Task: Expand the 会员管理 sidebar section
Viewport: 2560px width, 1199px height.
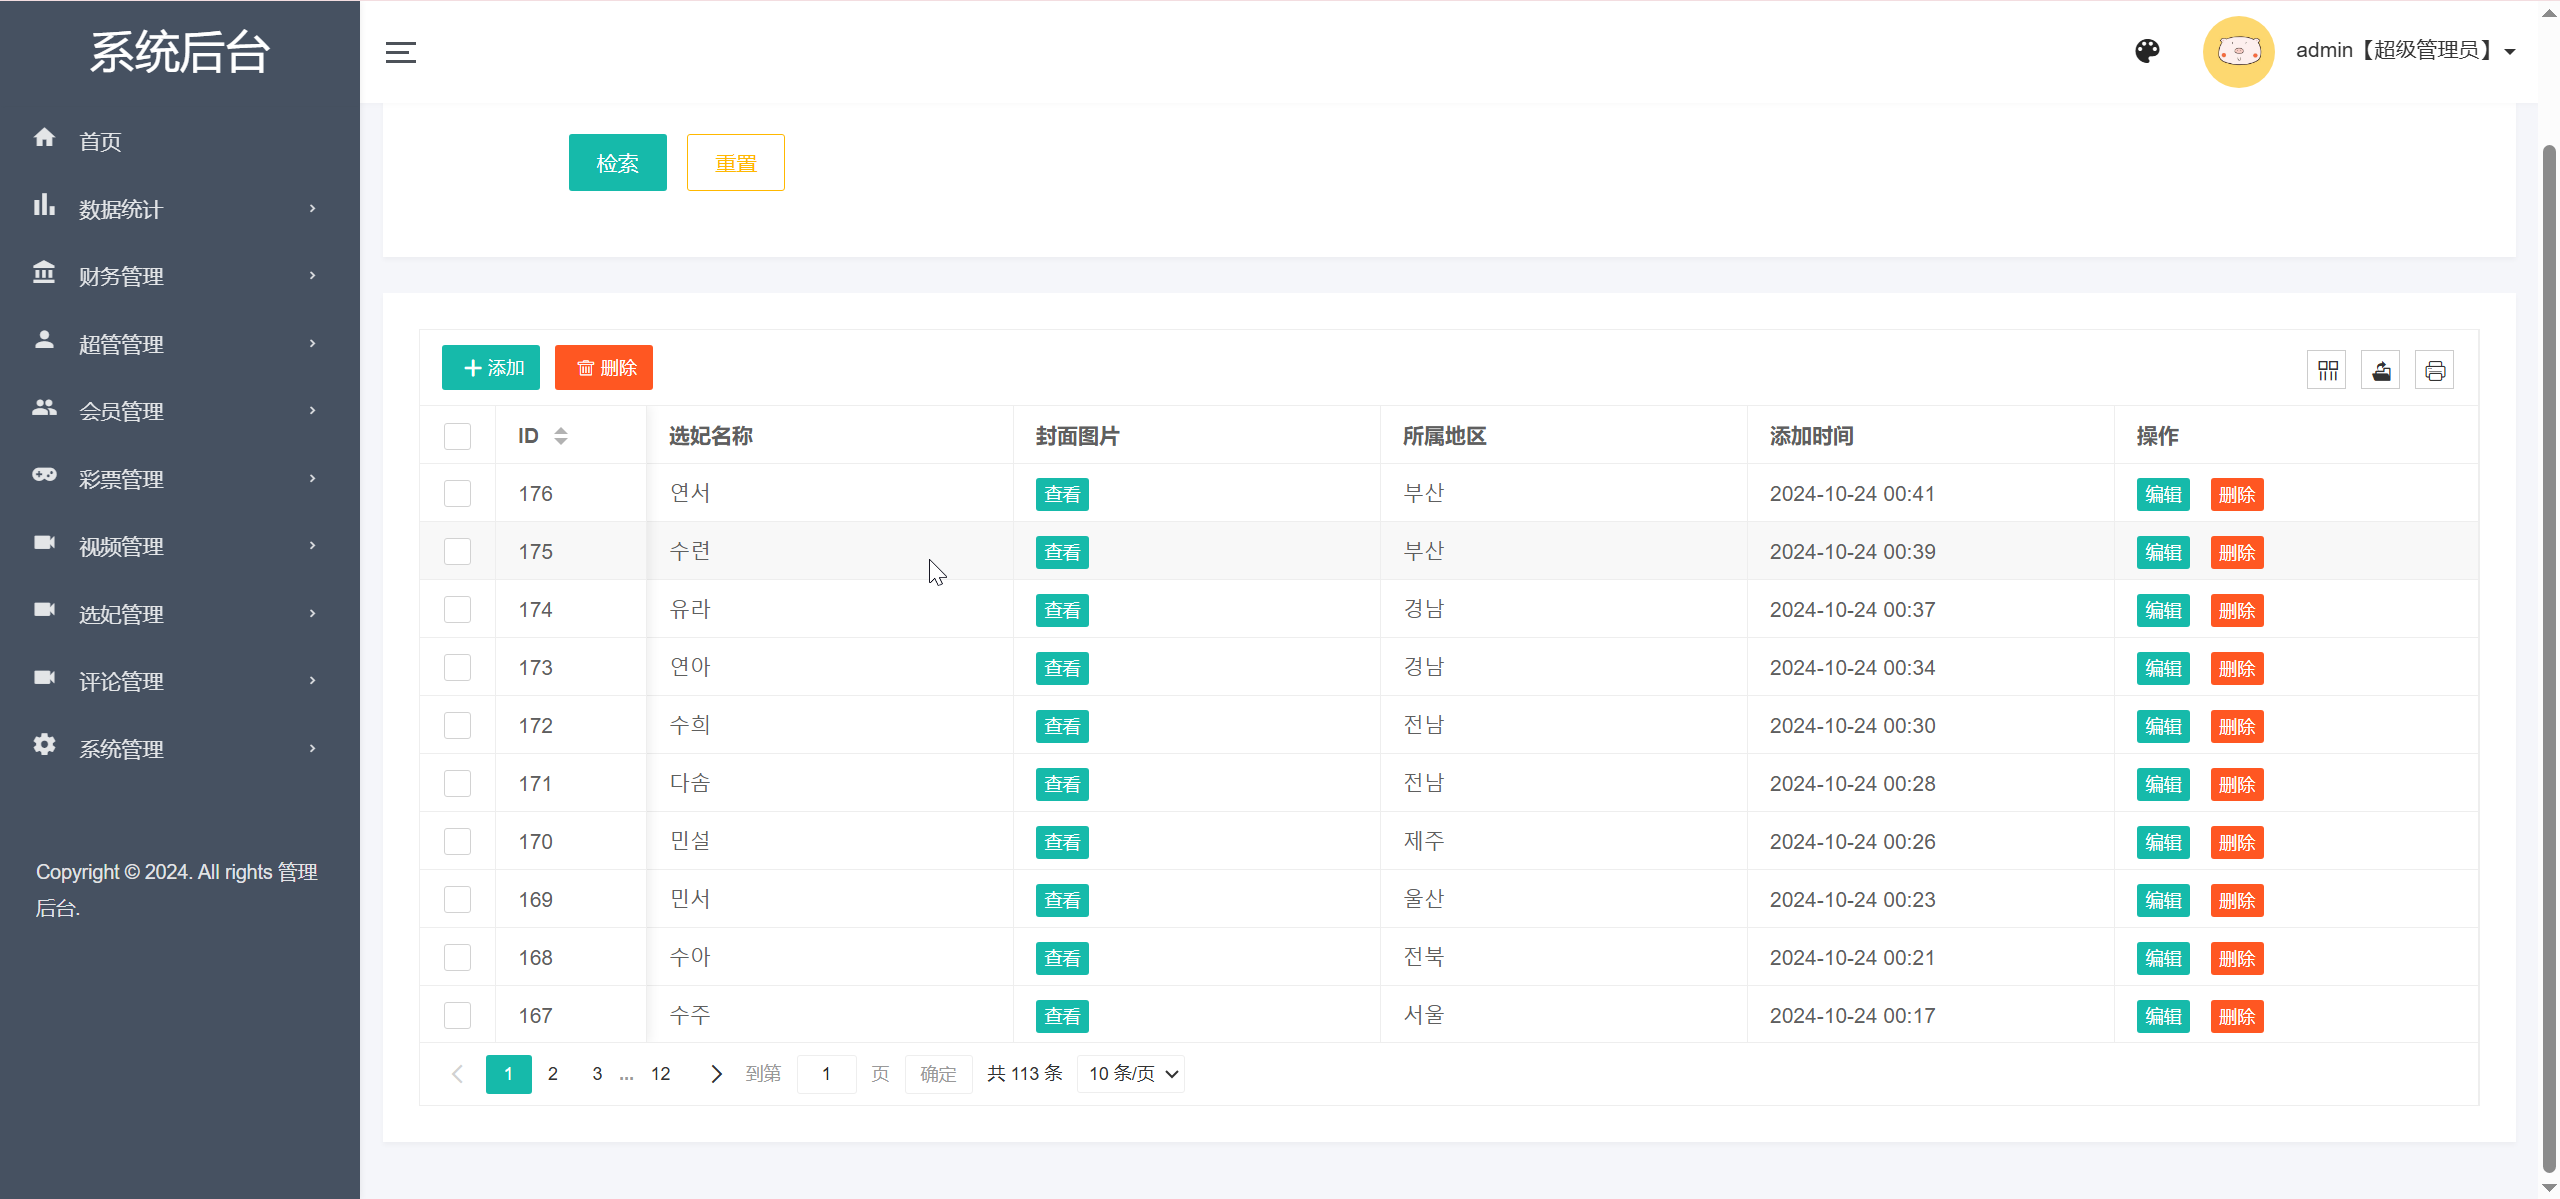Action: click(121, 410)
